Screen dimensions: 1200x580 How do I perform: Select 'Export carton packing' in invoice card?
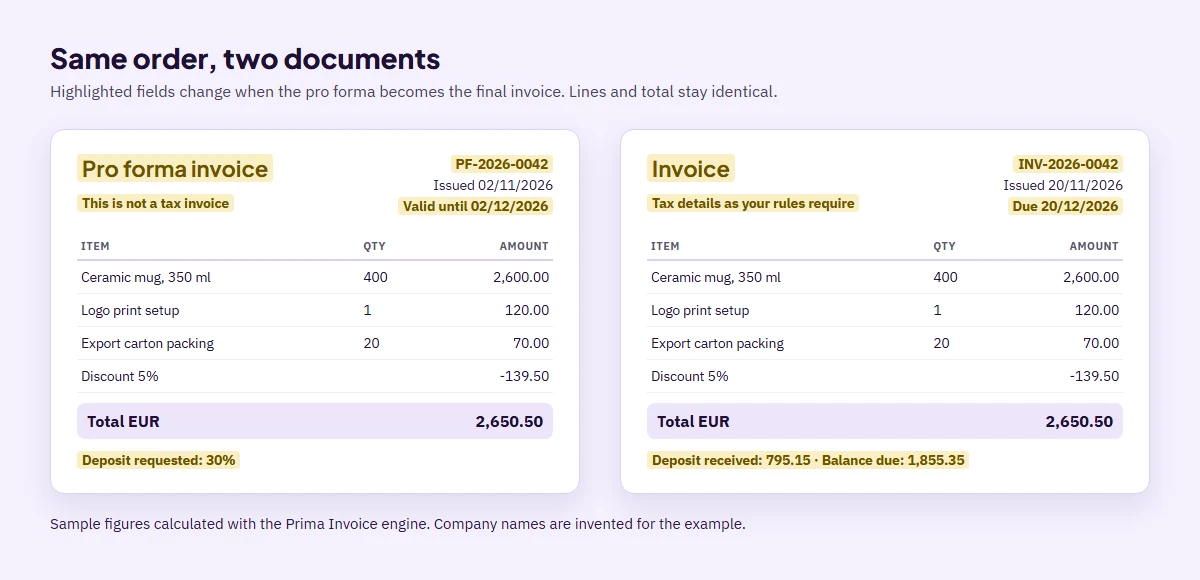click(x=717, y=343)
